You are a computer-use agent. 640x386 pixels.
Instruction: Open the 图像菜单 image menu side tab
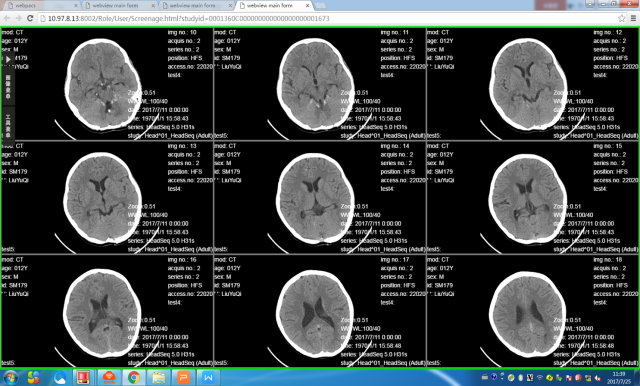pos(8,87)
